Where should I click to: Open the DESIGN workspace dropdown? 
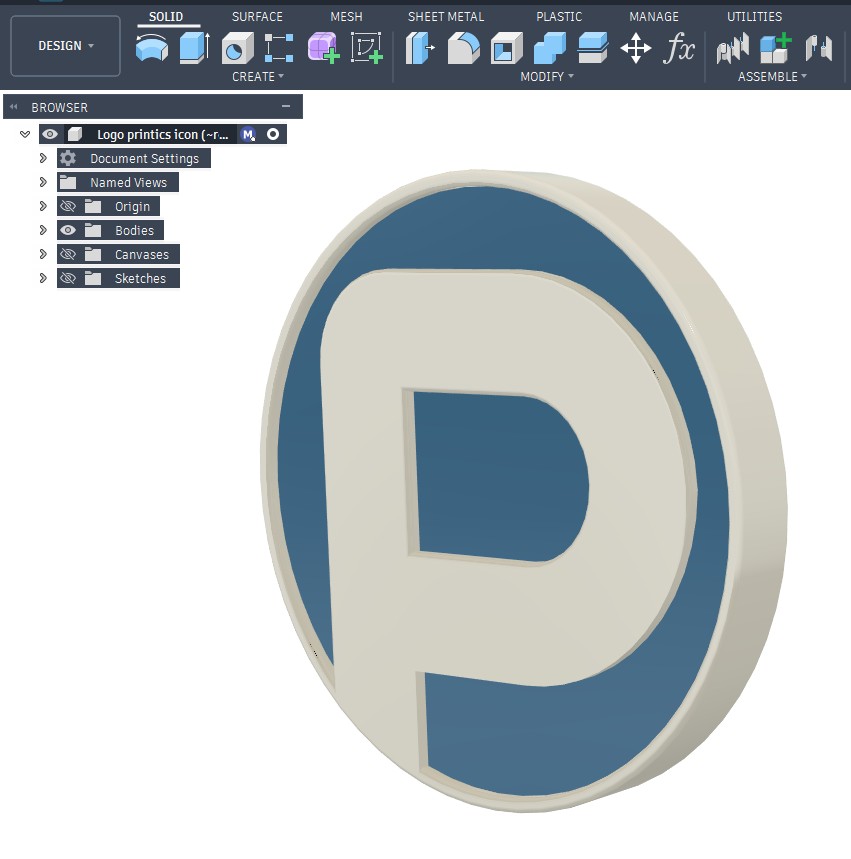click(x=65, y=46)
